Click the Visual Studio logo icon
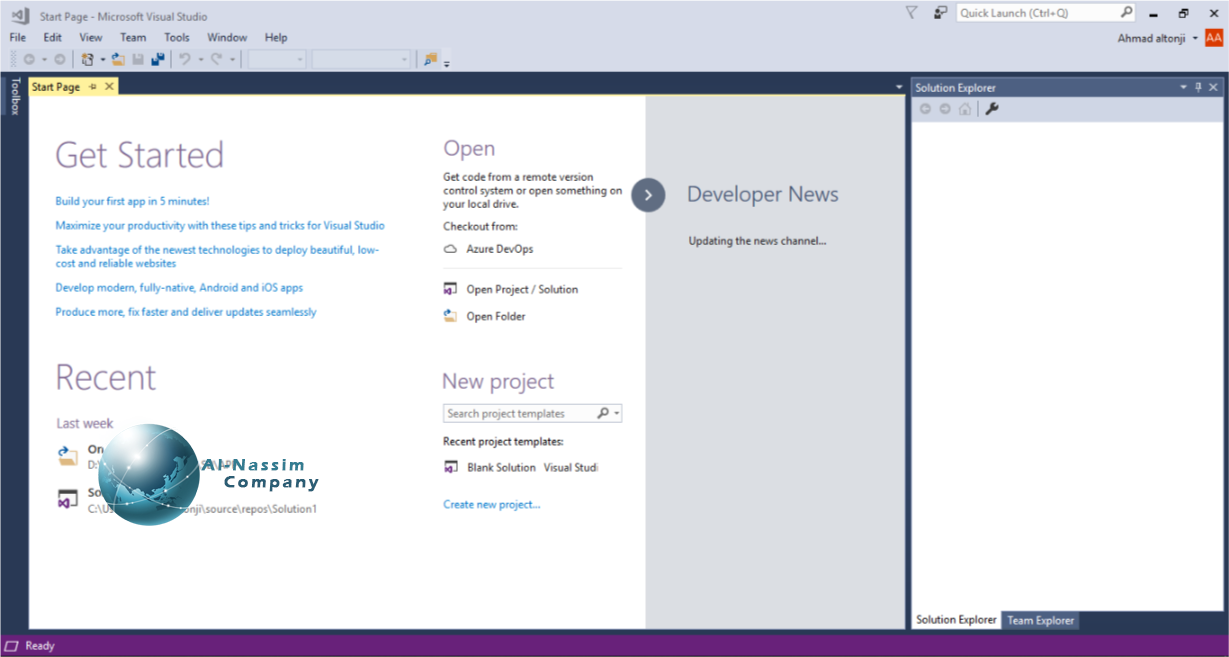 point(20,14)
